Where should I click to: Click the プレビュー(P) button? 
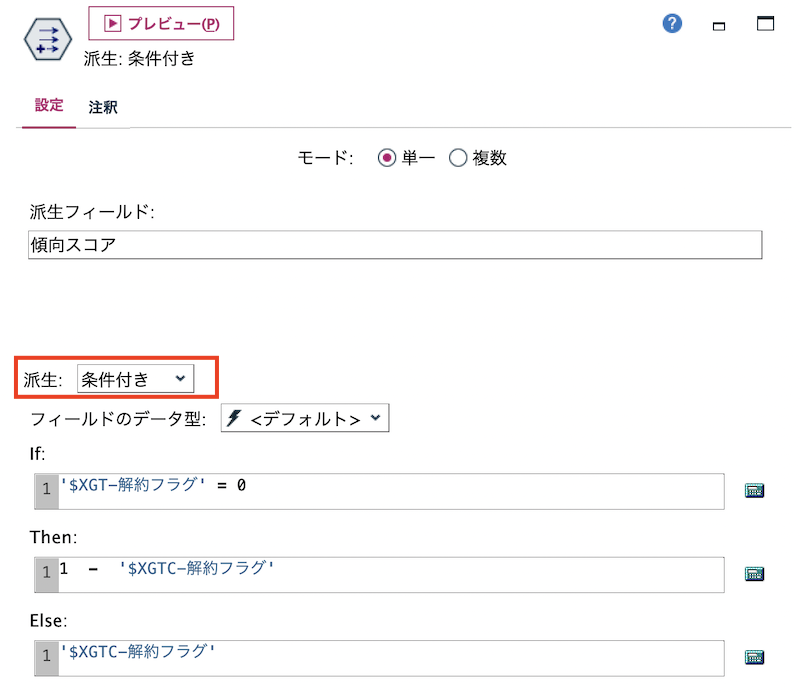(x=162, y=23)
